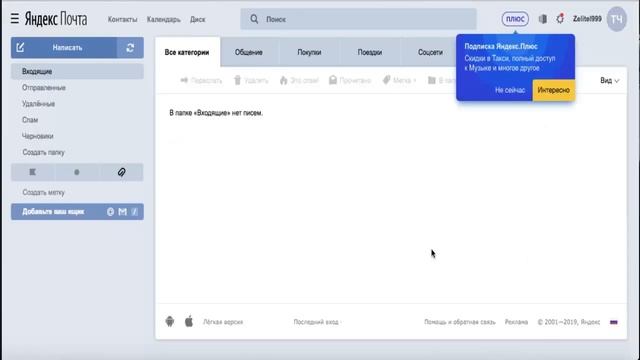
Task: Open Календарь link in header
Action: pos(164,19)
